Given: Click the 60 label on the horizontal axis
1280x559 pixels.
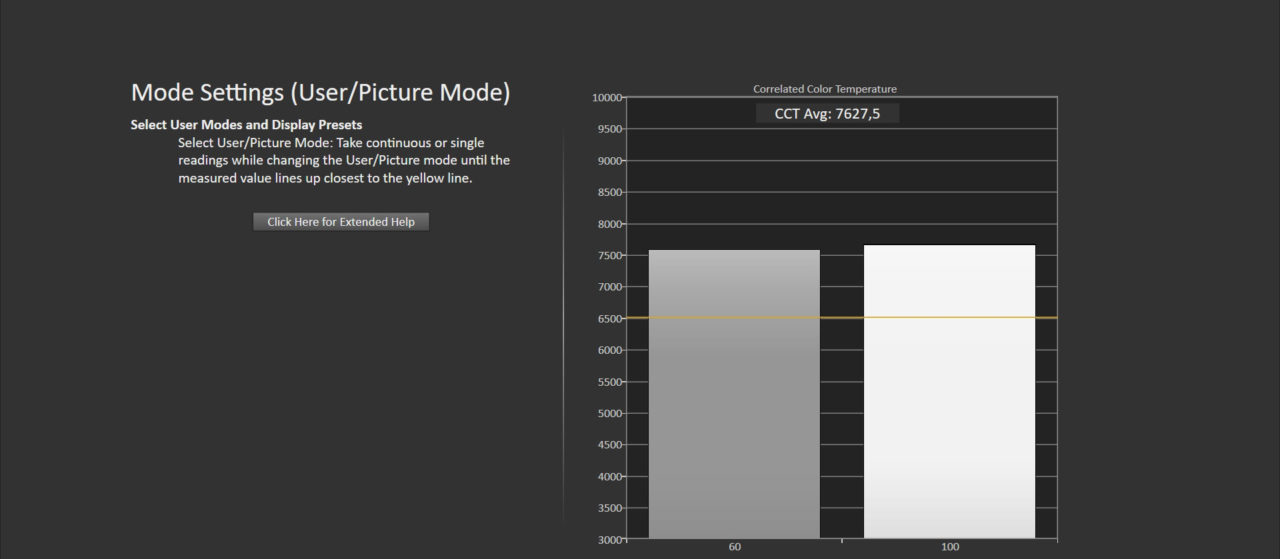Looking at the screenshot, I should point(734,548).
